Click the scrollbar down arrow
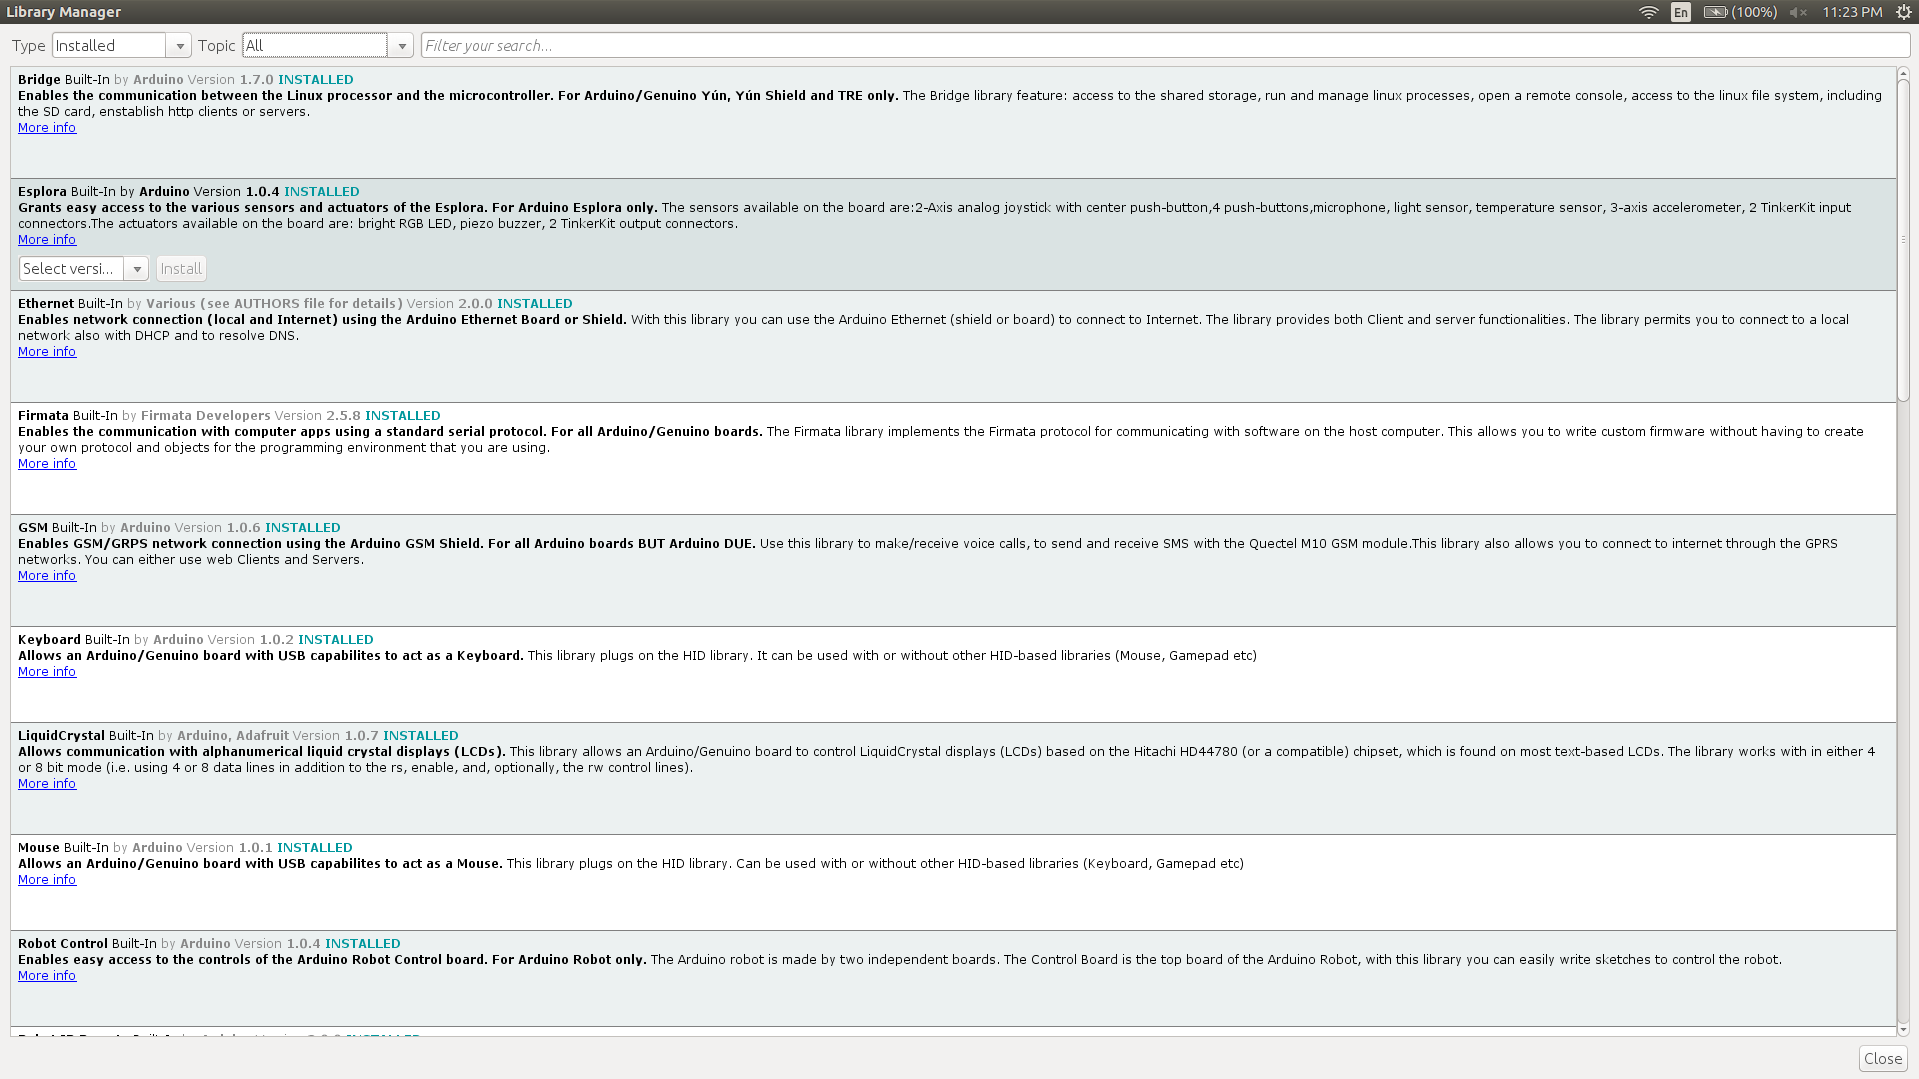The image size is (1919, 1079). pyautogui.click(x=1904, y=1030)
